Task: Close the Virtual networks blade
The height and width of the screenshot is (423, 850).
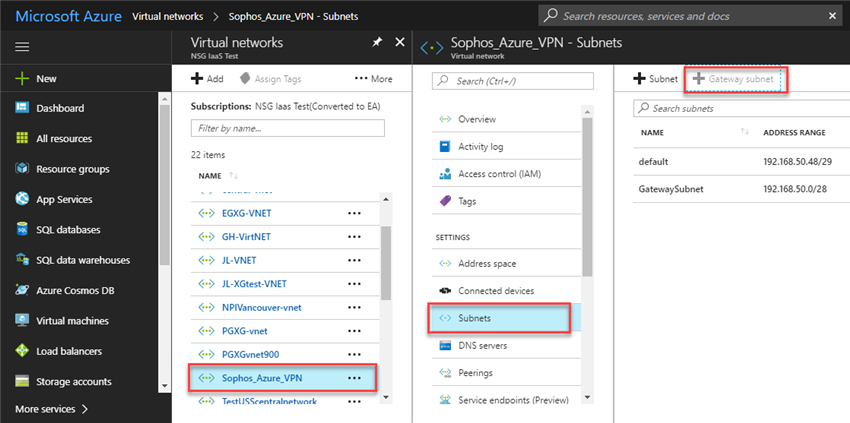Action: coord(400,42)
